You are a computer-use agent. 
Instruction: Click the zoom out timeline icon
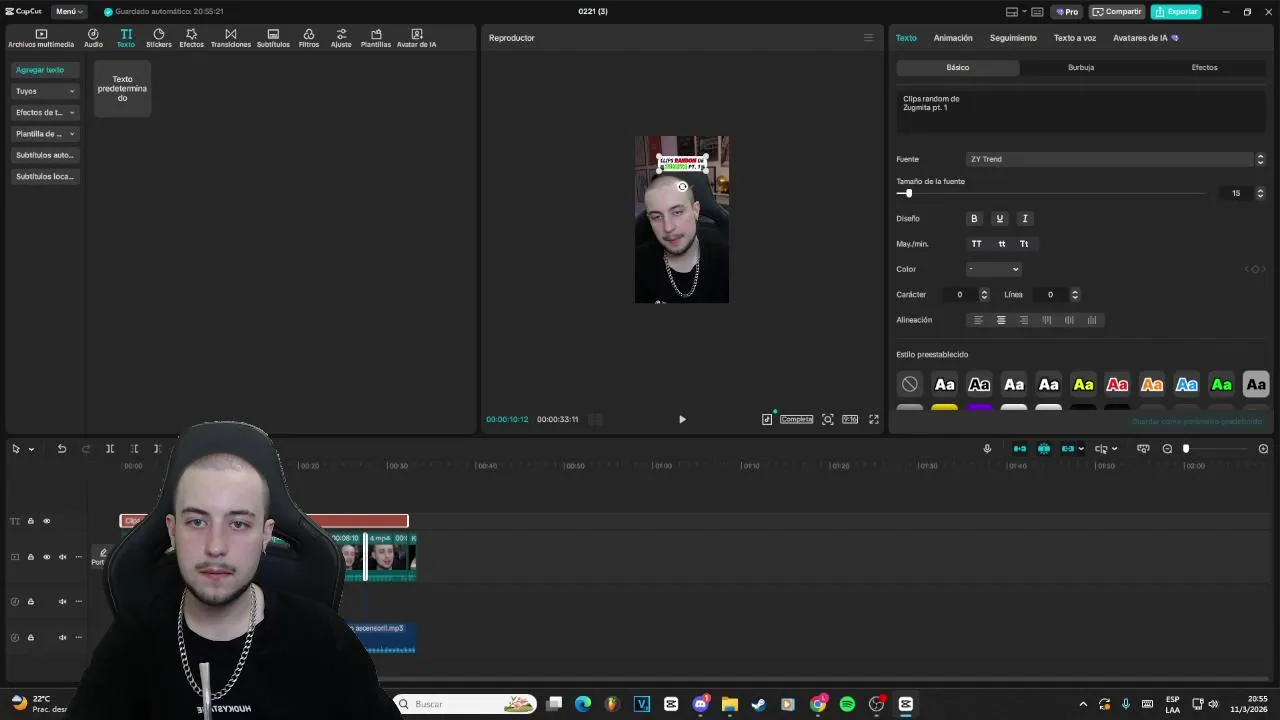pos(1167,449)
